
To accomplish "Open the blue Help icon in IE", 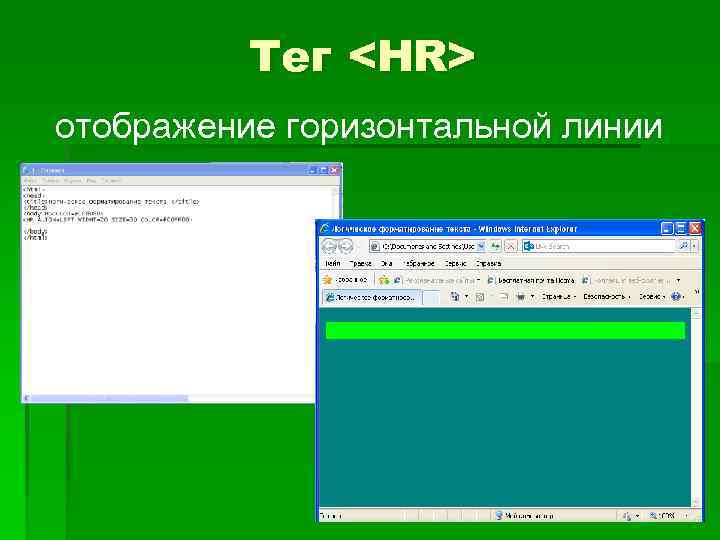I will coord(675,297).
